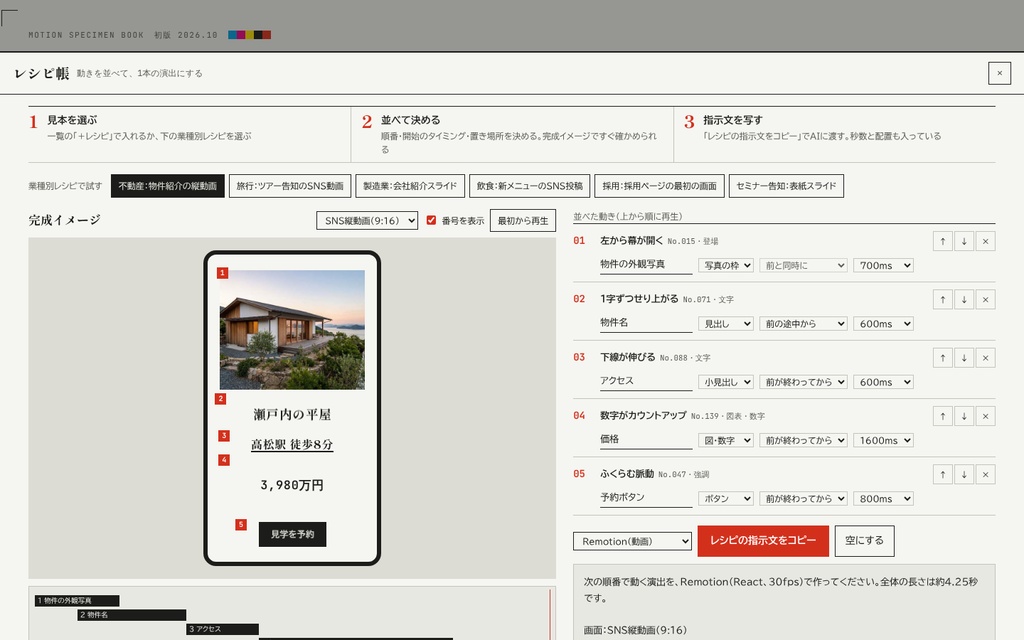
Task: Edit the 物件の外観写真 label field
Action: coord(646,264)
